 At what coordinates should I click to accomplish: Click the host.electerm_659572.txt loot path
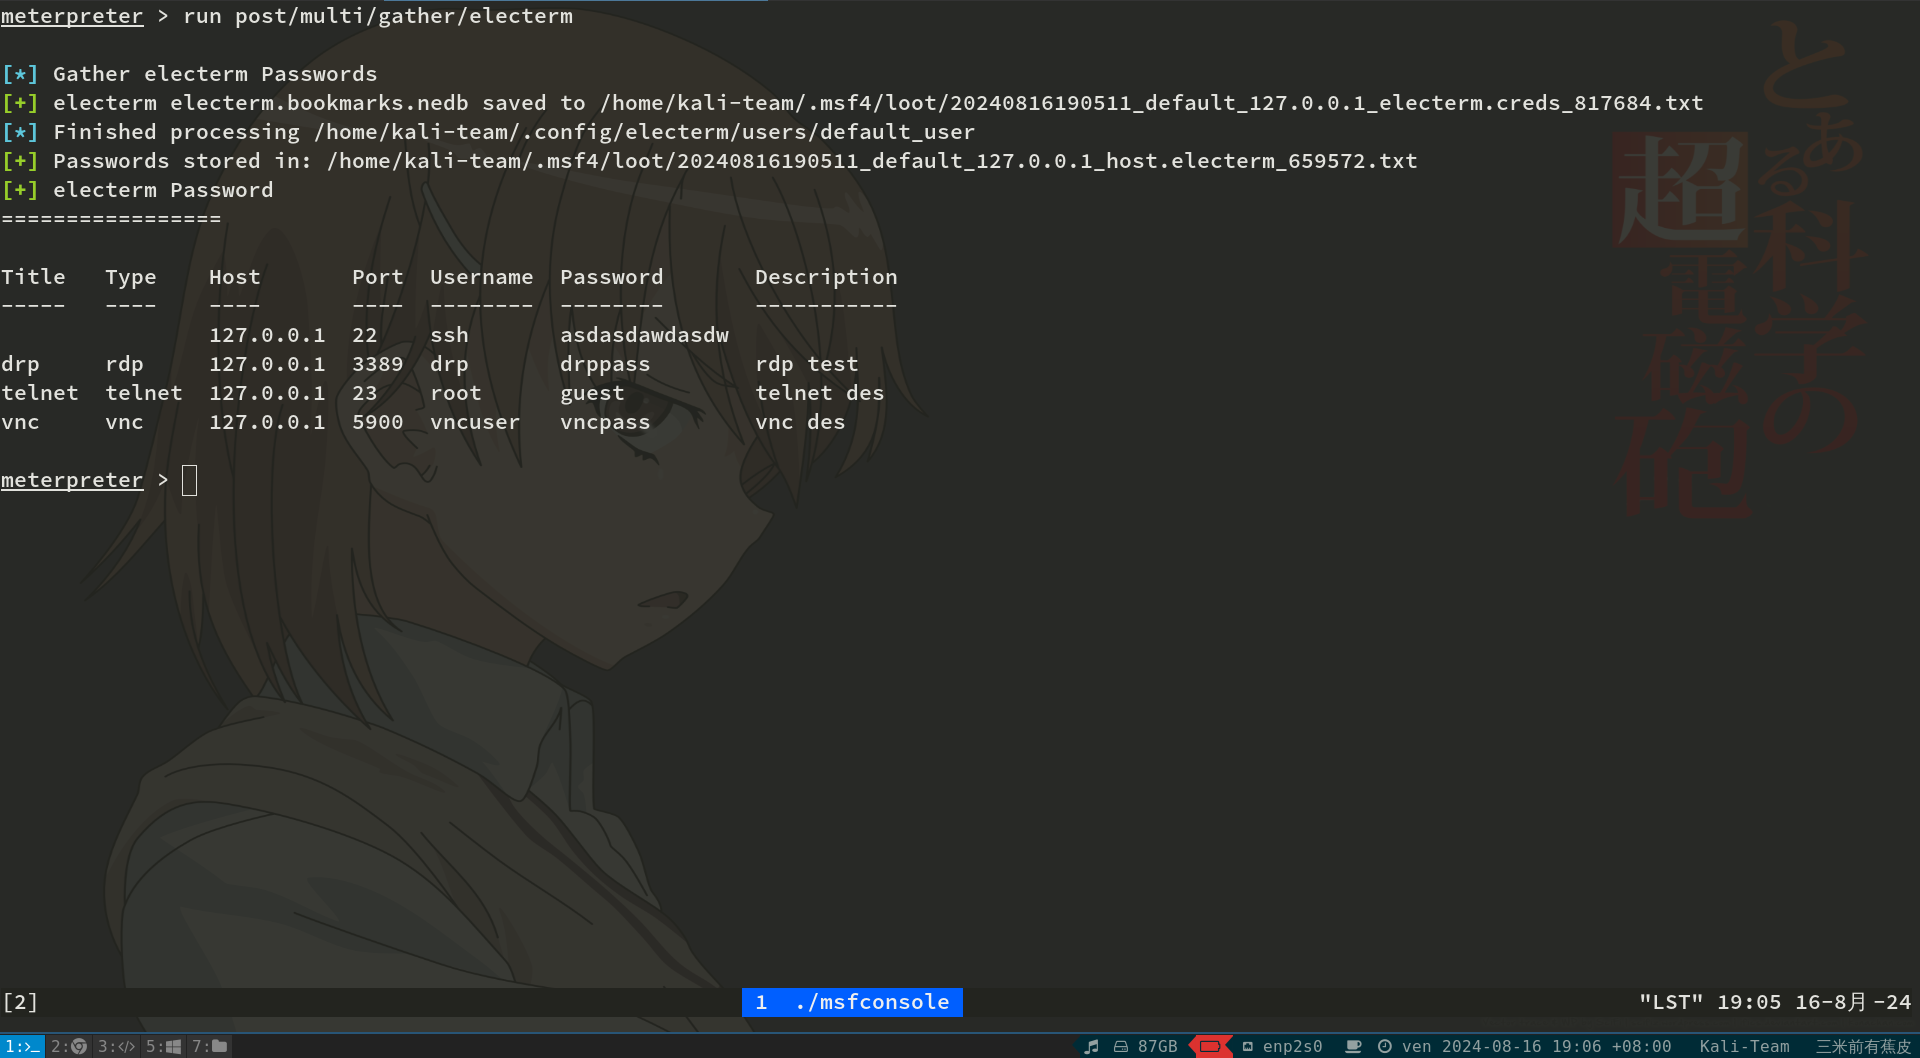pos(872,161)
